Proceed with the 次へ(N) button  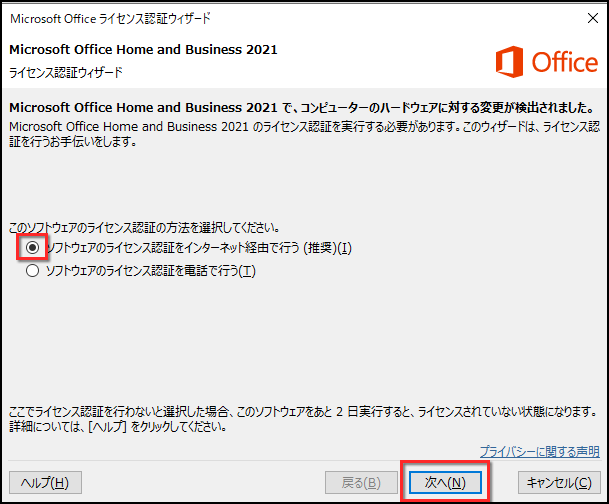click(x=445, y=483)
